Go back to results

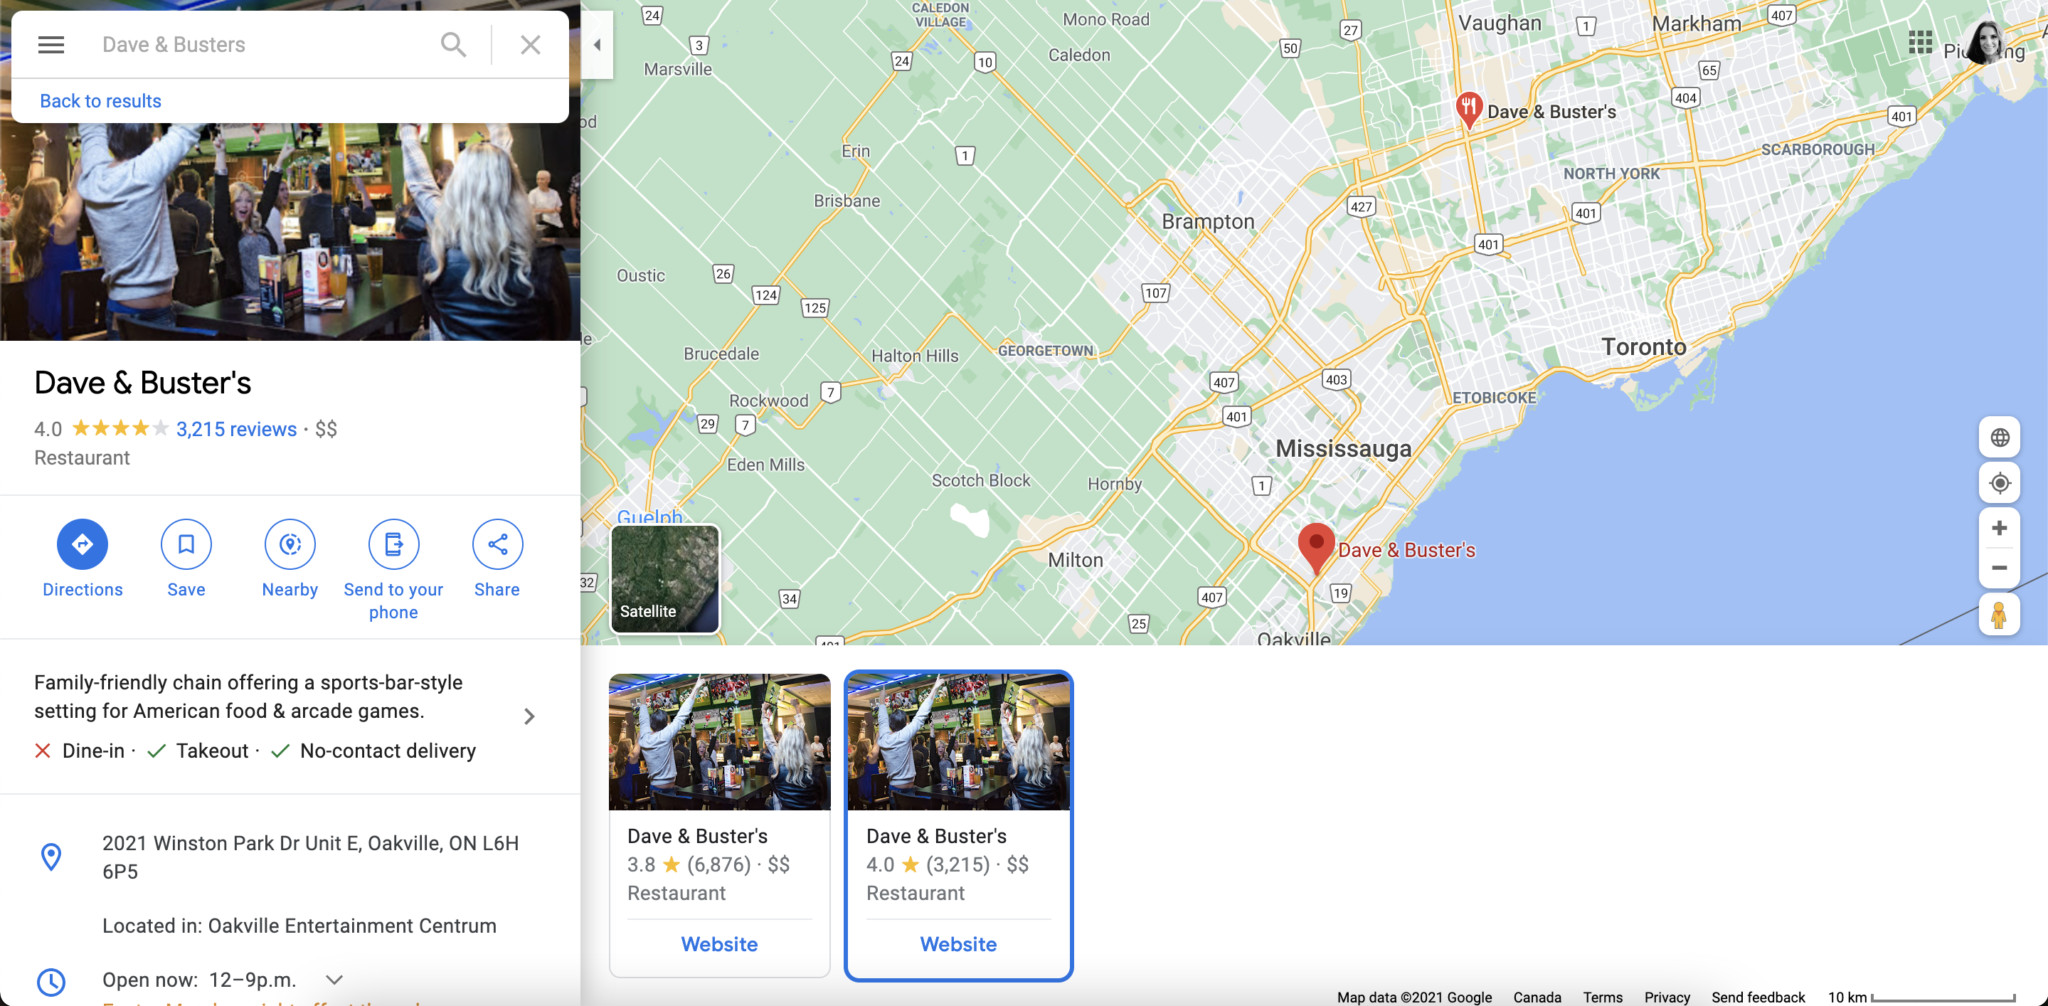(x=100, y=101)
